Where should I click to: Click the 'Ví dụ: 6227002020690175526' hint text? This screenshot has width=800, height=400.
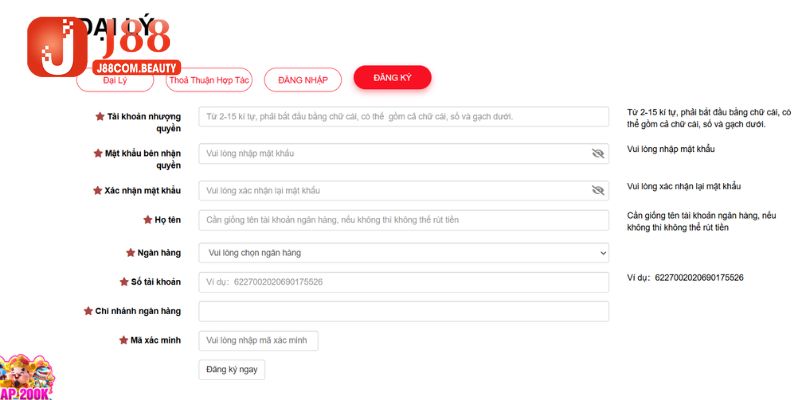click(x=685, y=278)
